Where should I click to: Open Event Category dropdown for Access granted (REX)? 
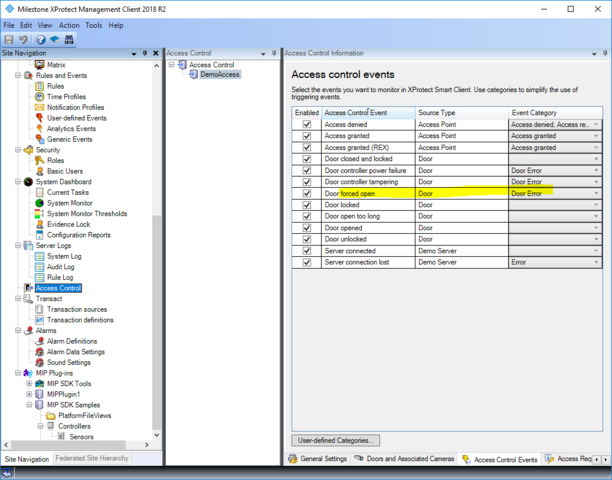pyautogui.click(x=596, y=148)
